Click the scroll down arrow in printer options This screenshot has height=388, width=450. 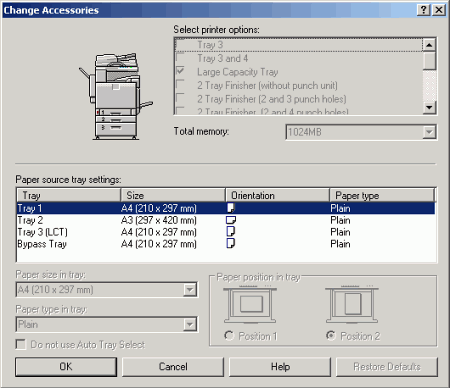point(429,107)
